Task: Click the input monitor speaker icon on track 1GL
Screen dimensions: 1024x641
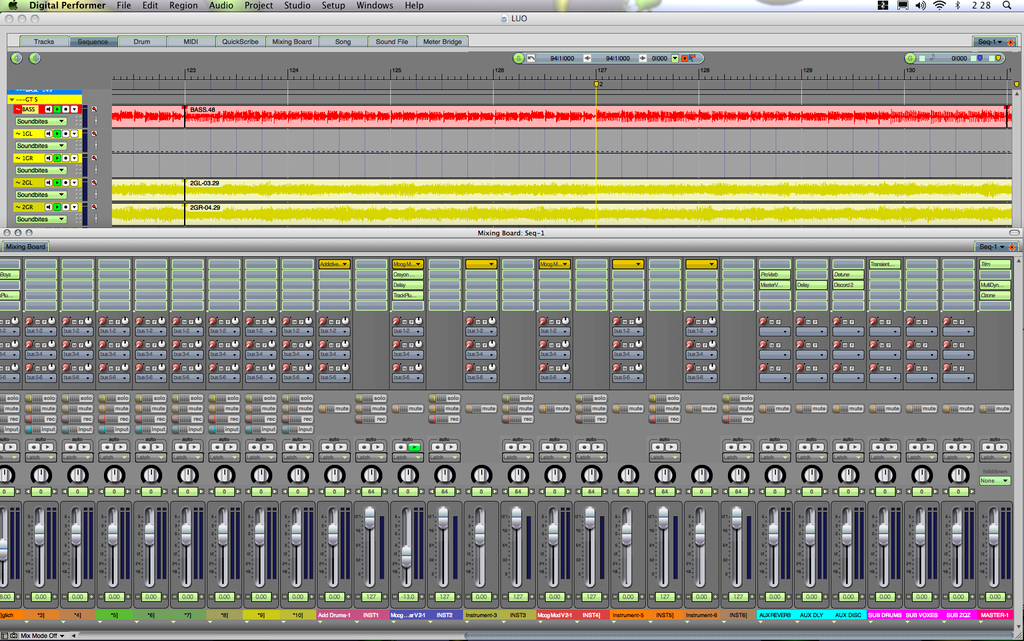Action: coord(48,134)
